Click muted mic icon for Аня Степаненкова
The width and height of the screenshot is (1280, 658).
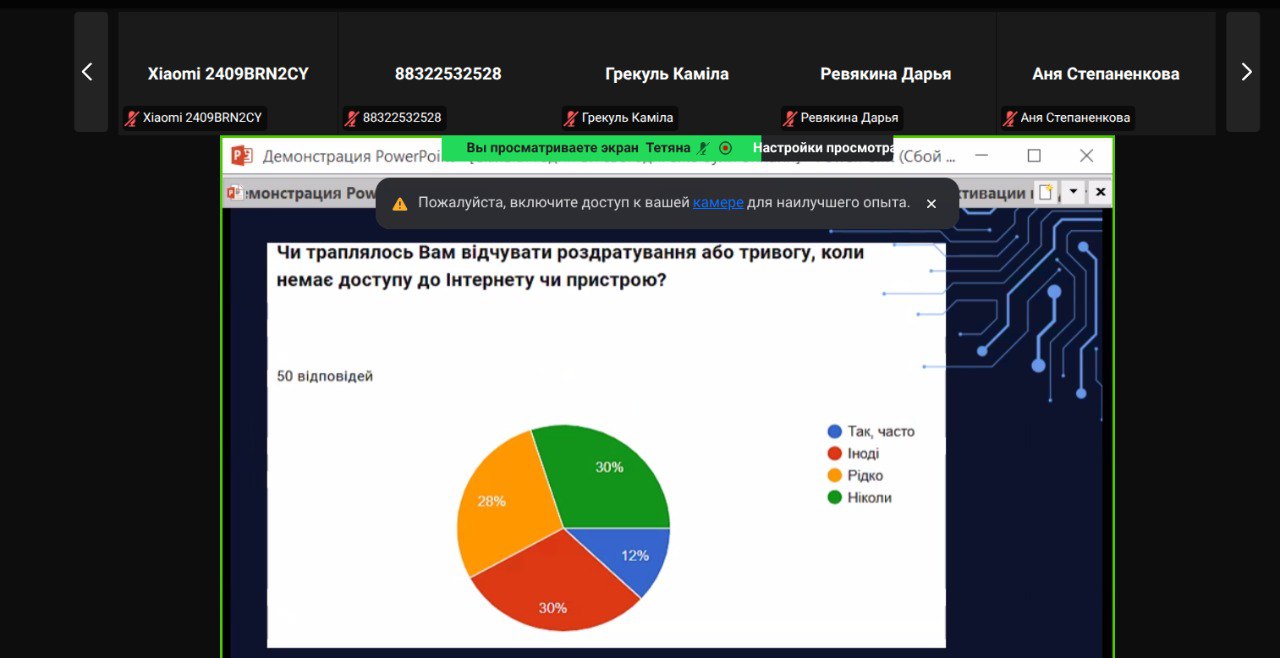pyautogui.click(x=1009, y=118)
